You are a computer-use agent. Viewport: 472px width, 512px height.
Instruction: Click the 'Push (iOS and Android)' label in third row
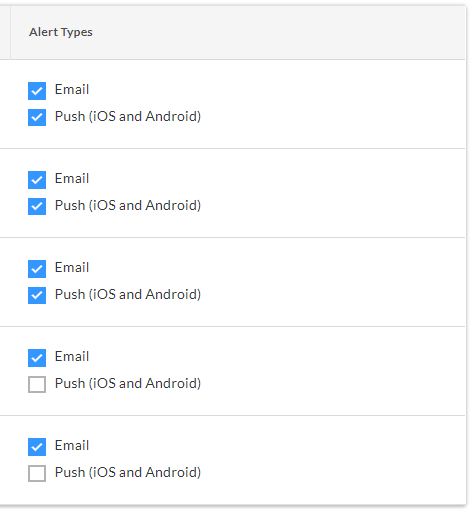[128, 295]
